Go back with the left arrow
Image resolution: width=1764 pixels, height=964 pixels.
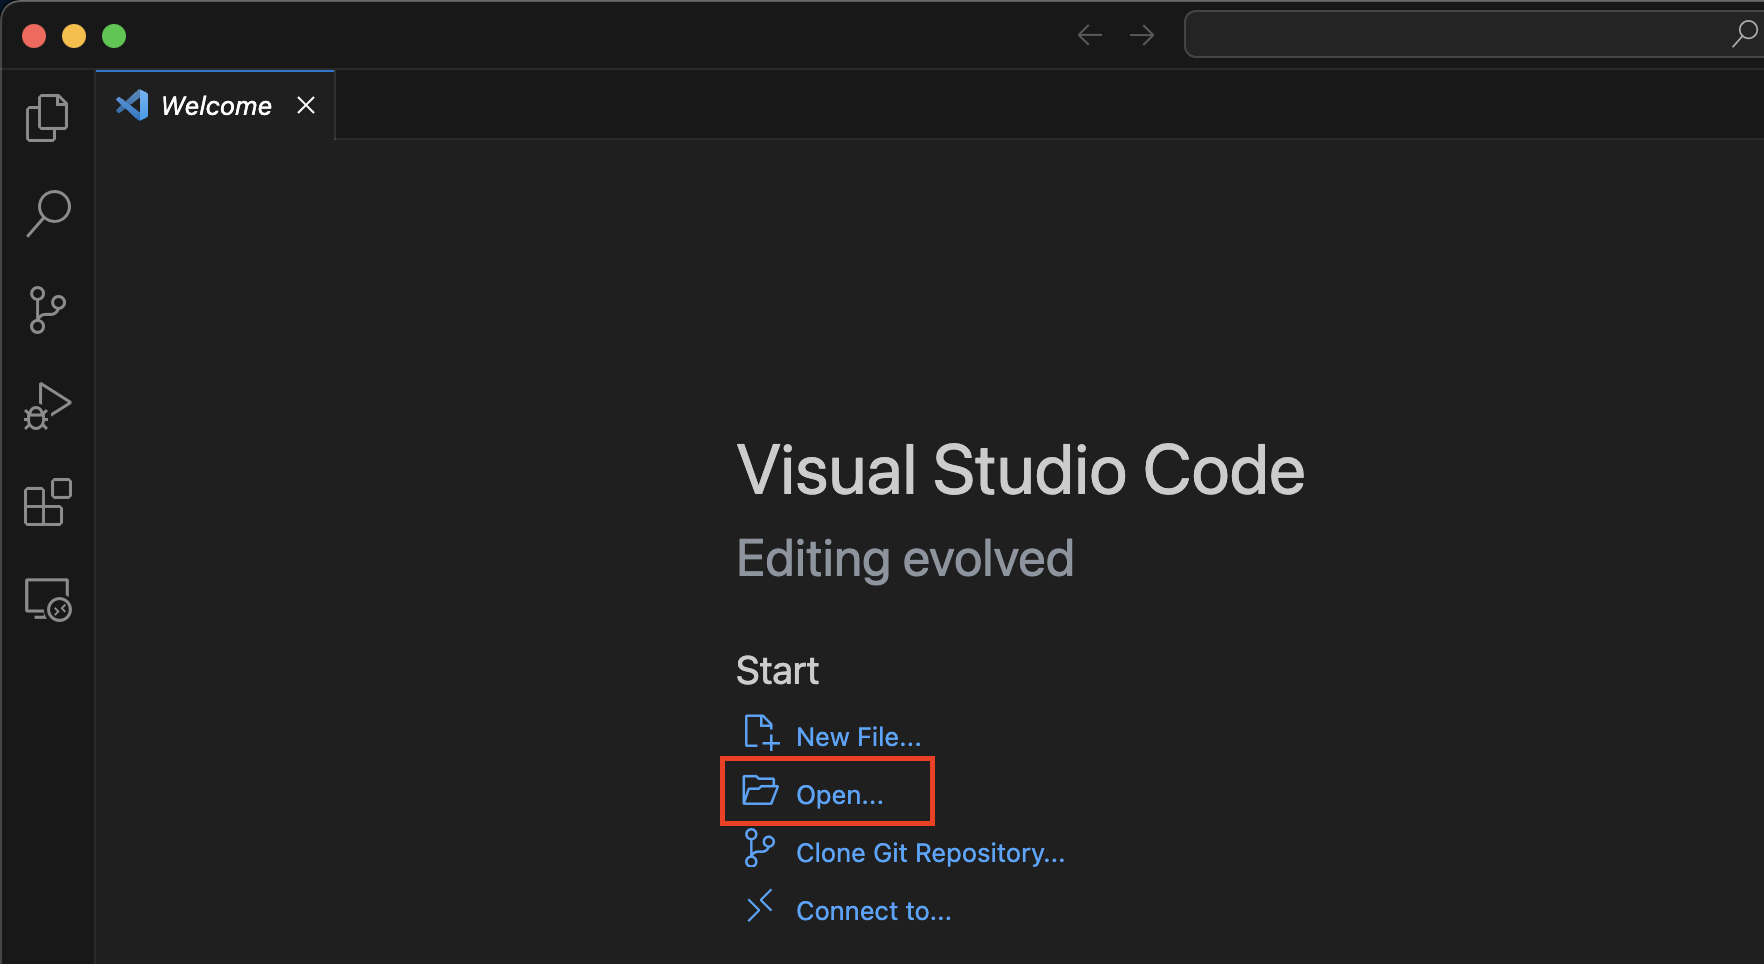[x=1090, y=36]
